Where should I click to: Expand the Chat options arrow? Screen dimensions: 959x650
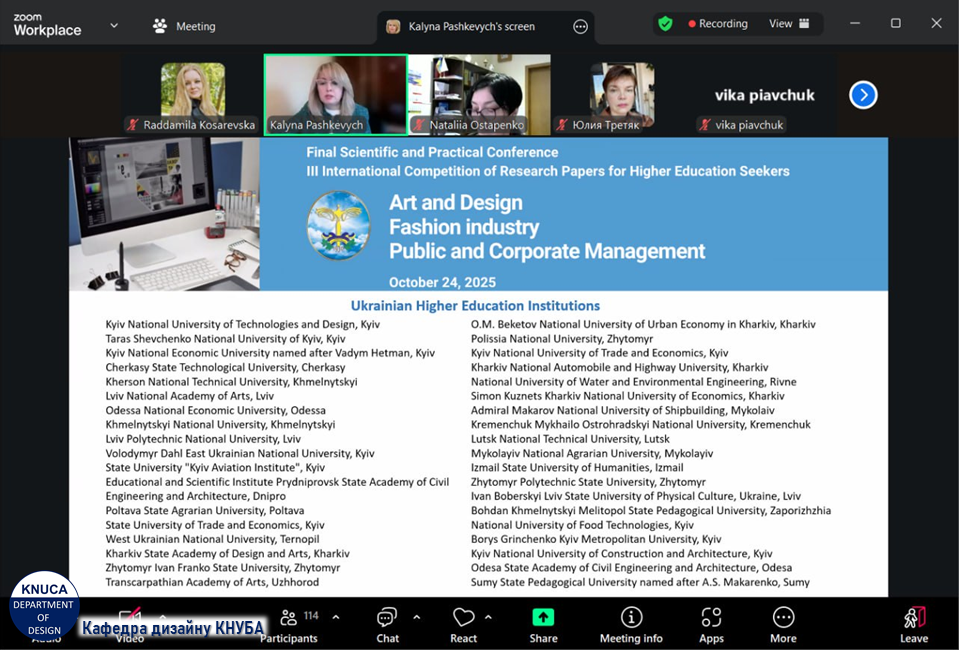(416, 617)
